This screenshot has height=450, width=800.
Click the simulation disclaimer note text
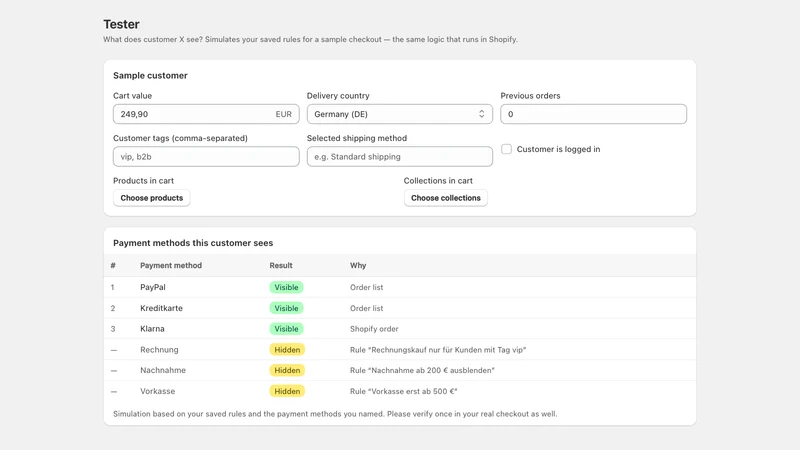pyautogui.click(x=335, y=414)
